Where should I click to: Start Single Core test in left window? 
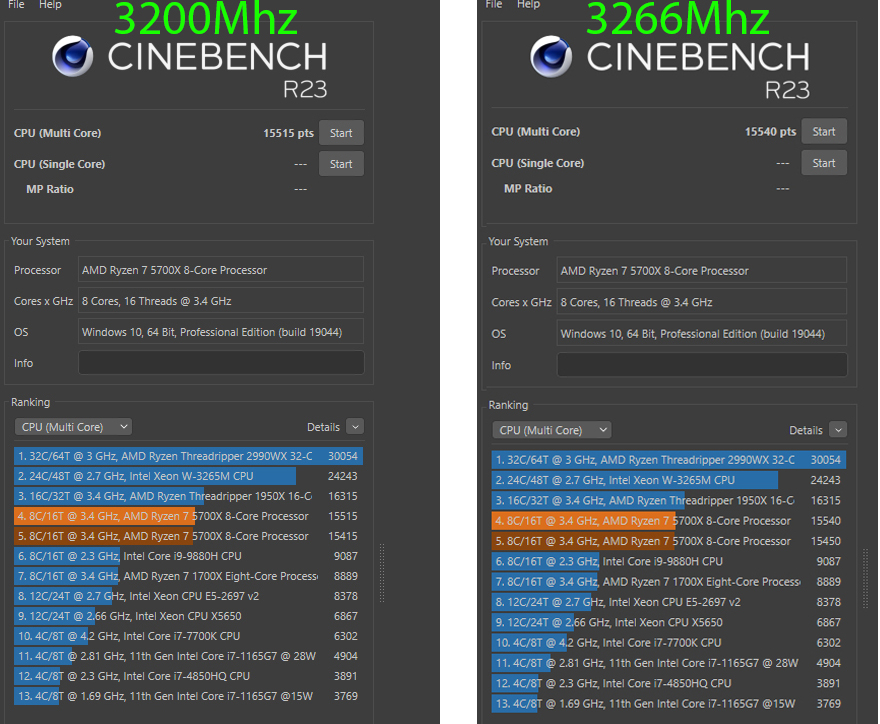tap(341, 164)
